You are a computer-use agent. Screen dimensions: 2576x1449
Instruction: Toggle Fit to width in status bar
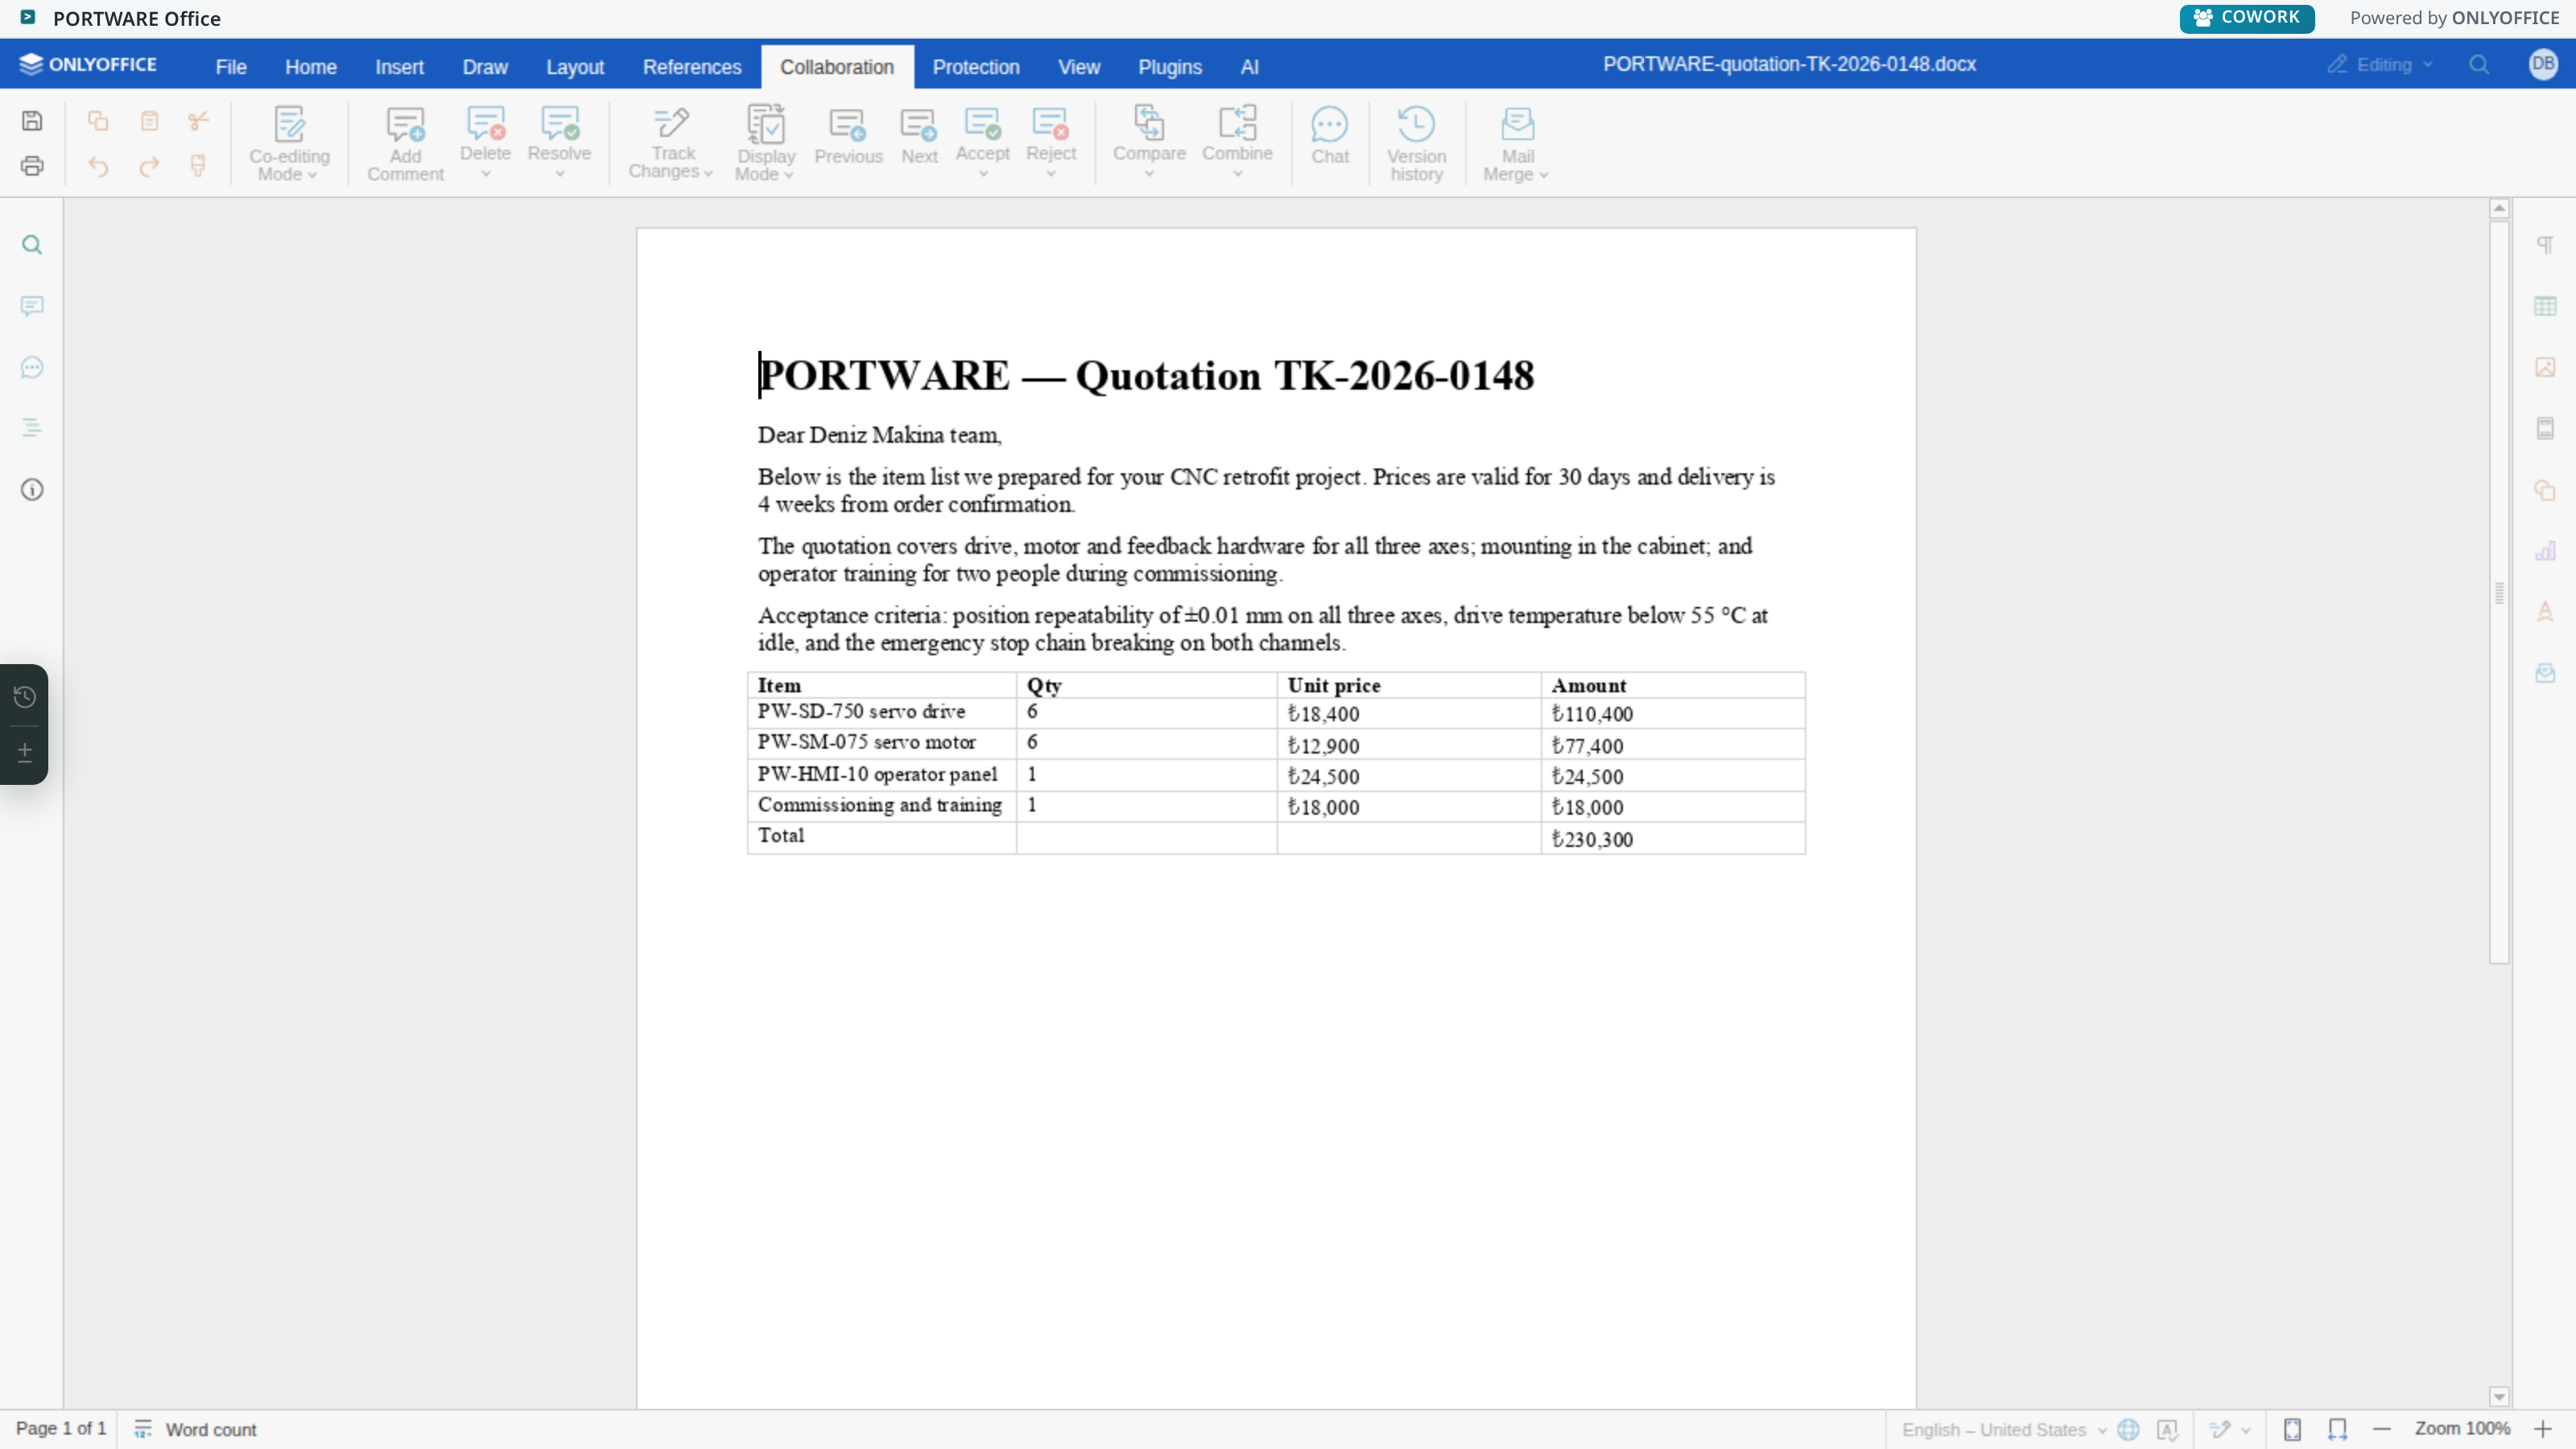[x=2337, y=1429]
